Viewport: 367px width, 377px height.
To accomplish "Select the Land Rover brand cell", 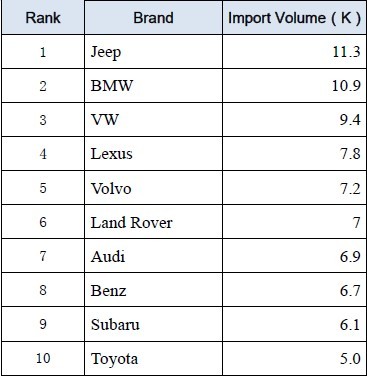I will point(153,222).
